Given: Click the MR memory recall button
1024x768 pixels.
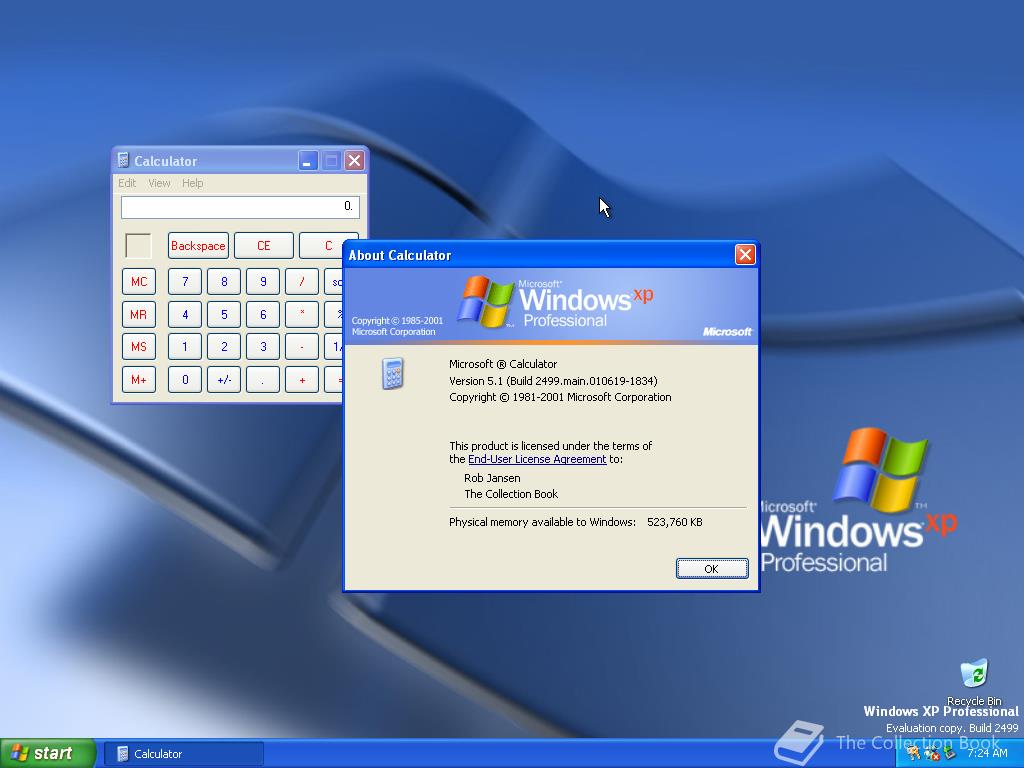Looking at the screenshot, I should [138, 314].
